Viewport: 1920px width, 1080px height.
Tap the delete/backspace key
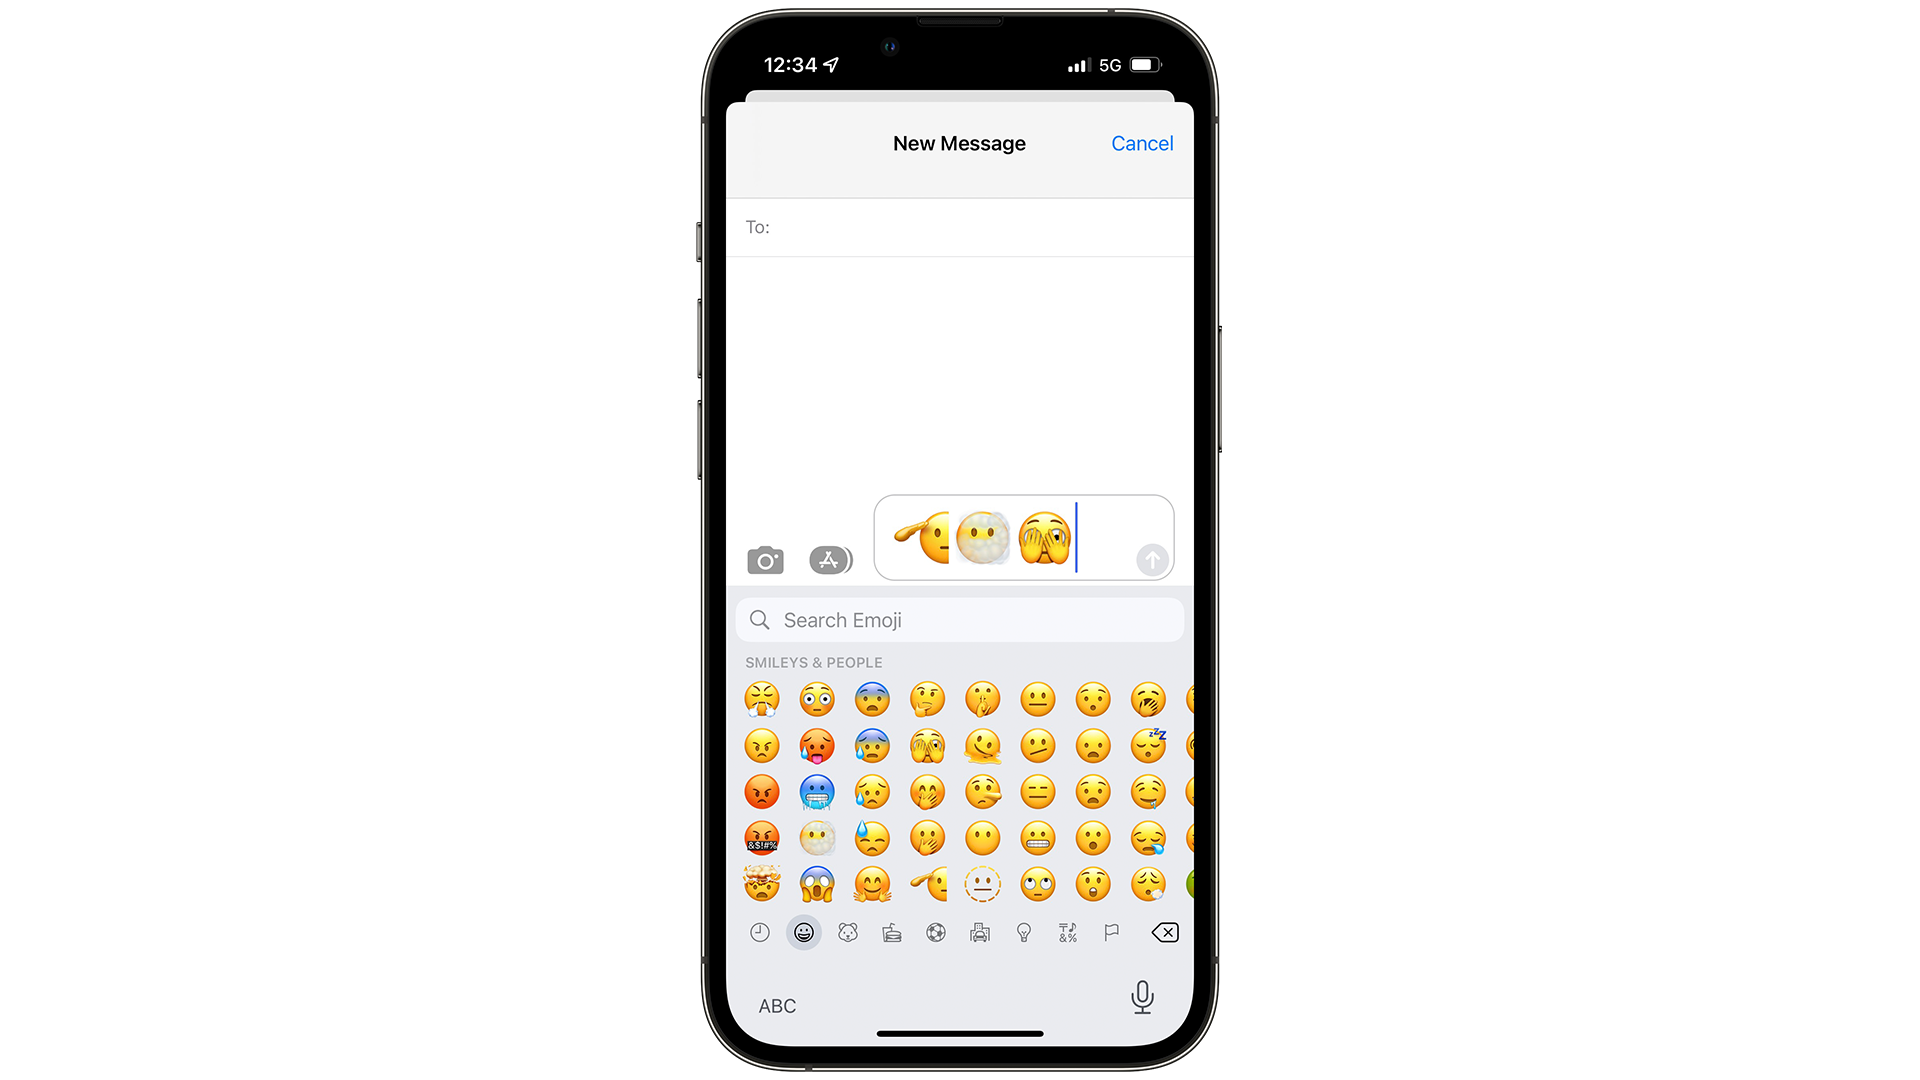(1163, 932)
